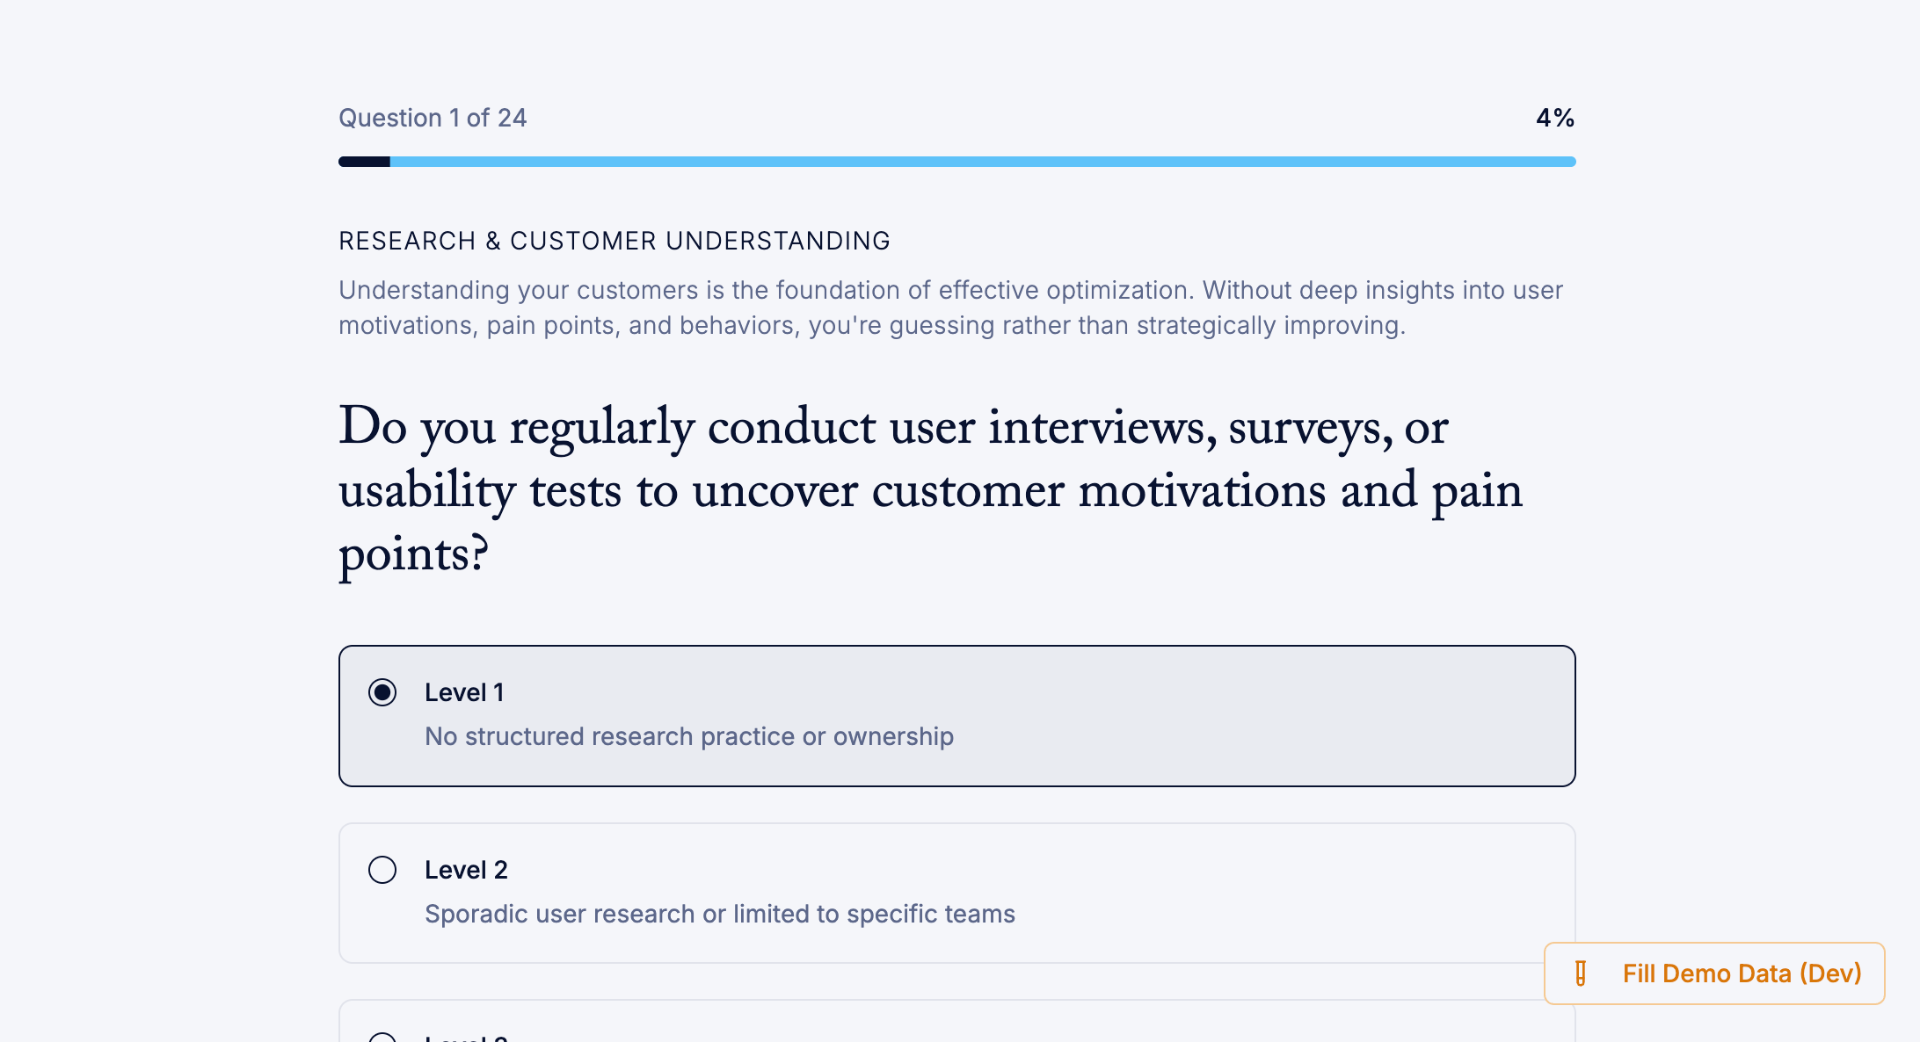Click the dark filled portion of the progress bar
This screenshot has height=1042, width=1920.
[364, 161]
